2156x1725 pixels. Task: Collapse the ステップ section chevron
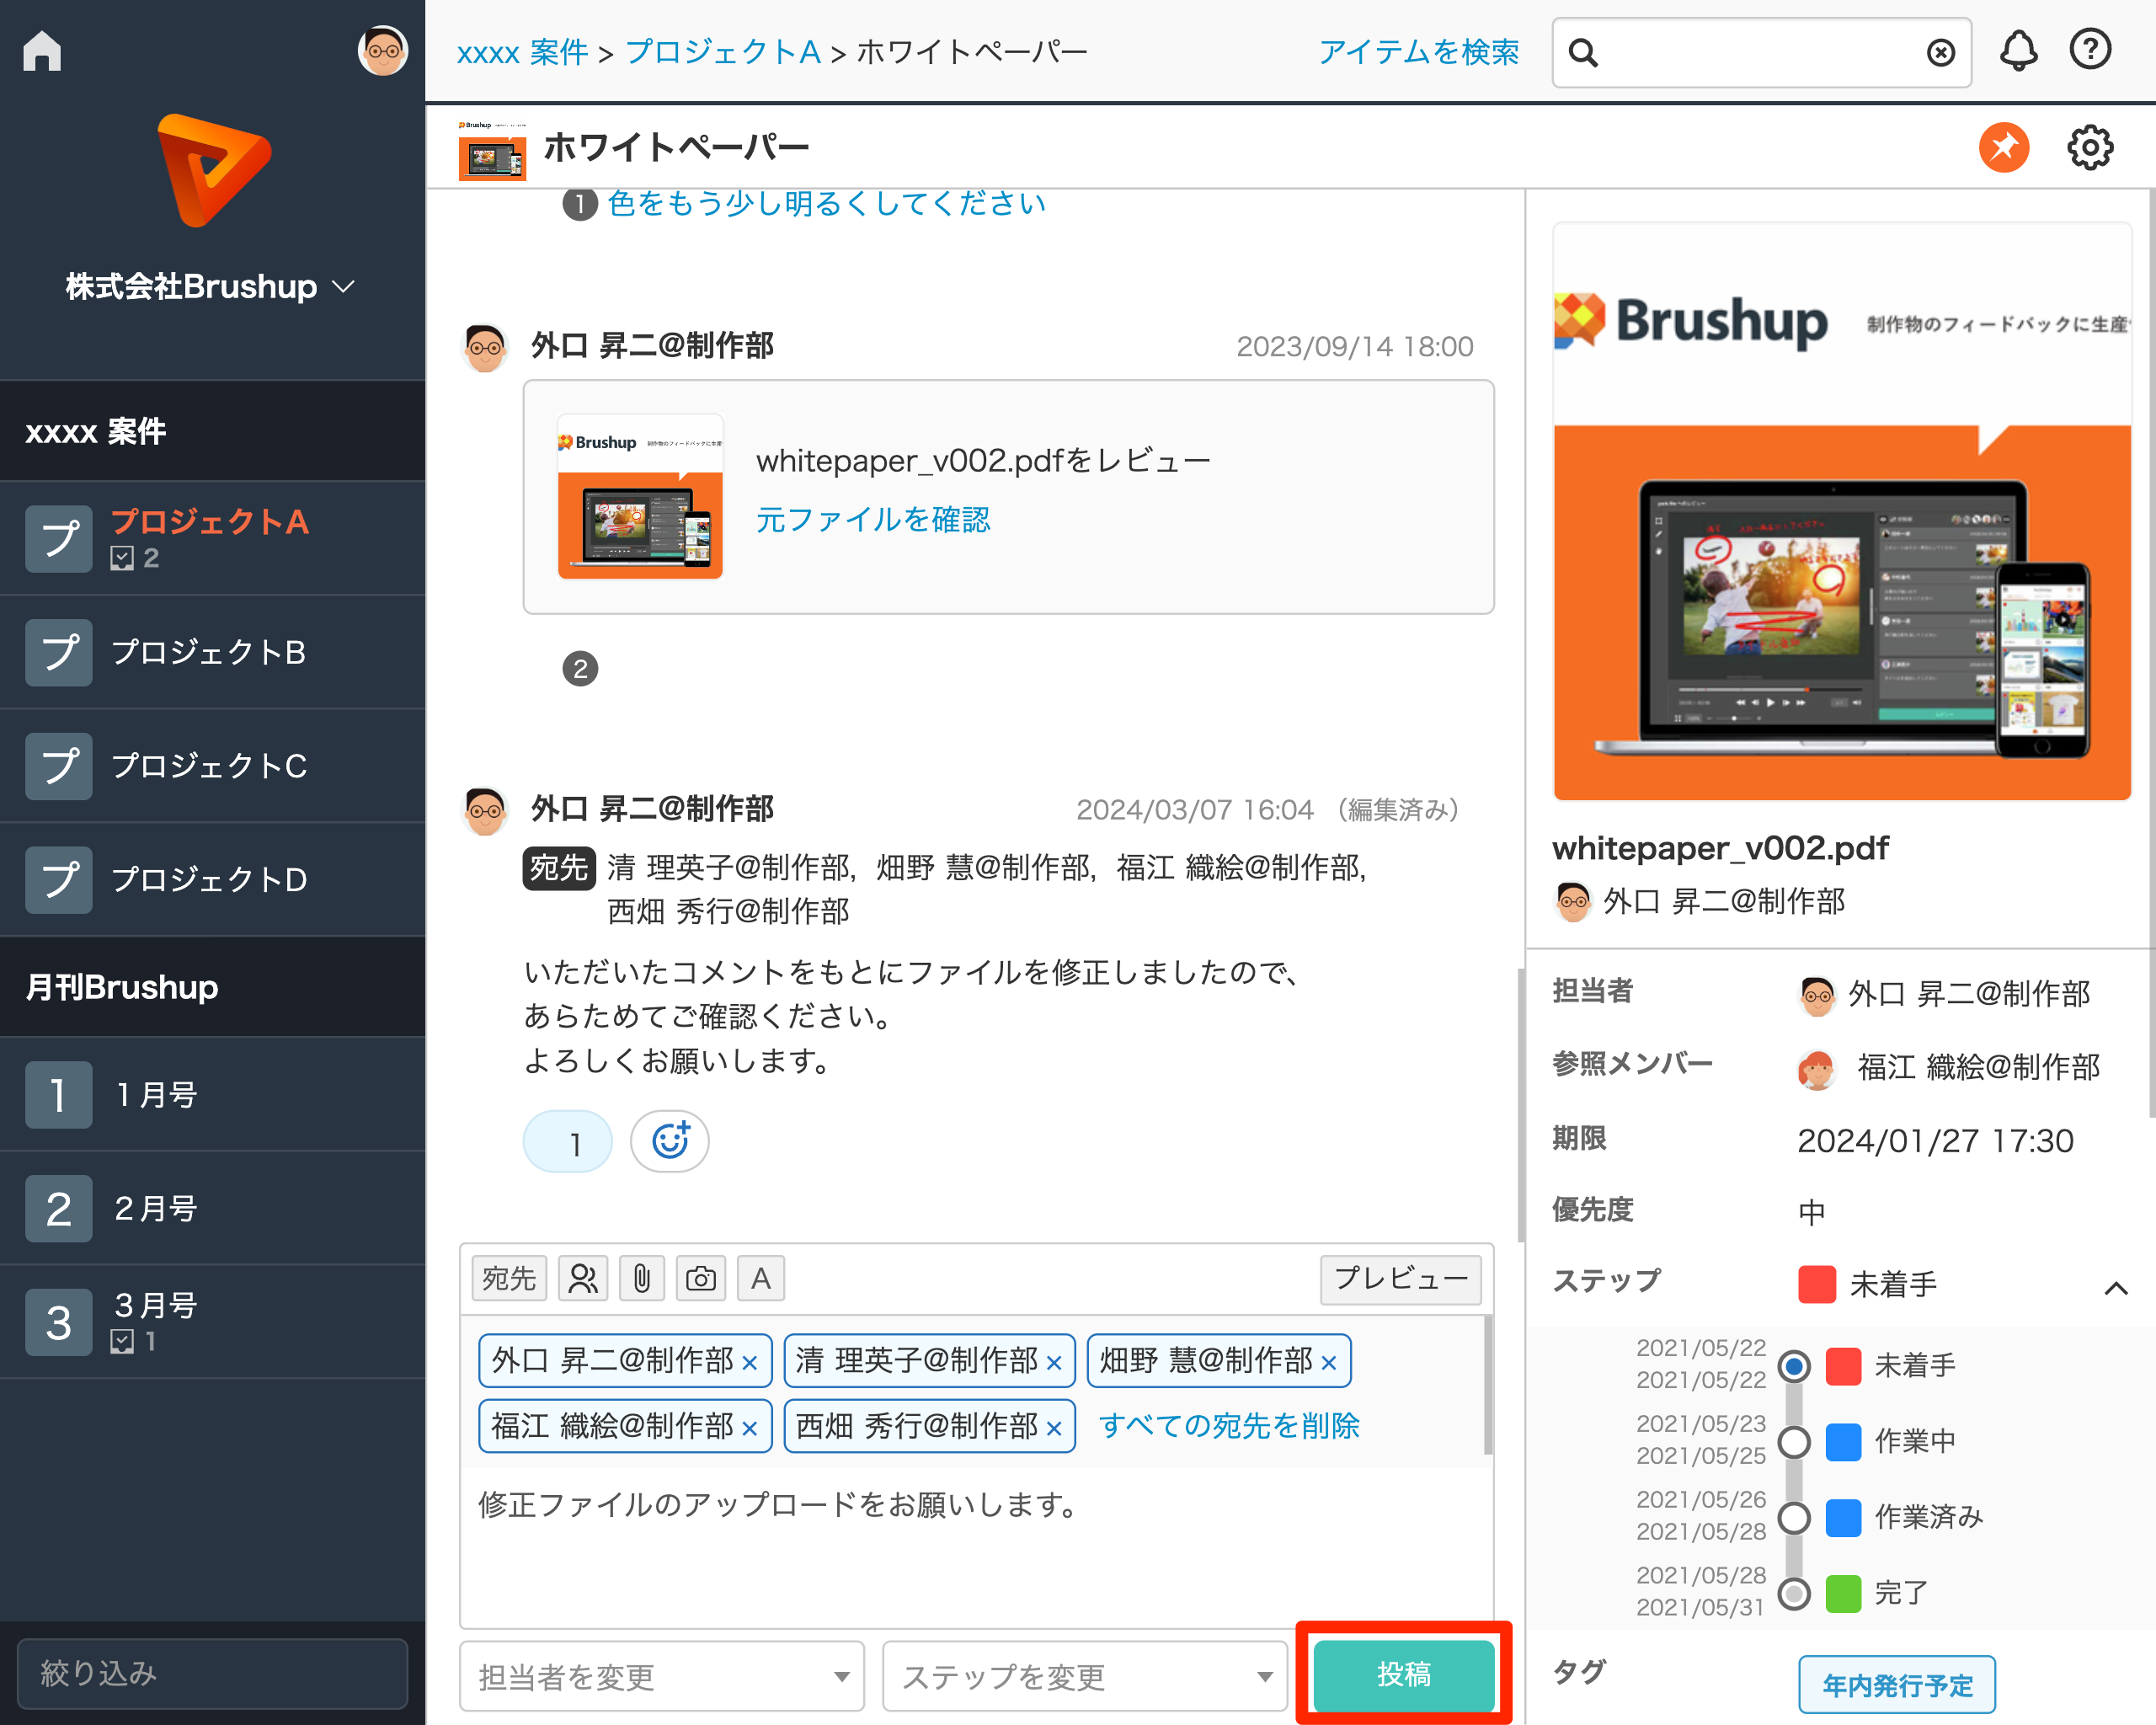[x=2115, y=1288]
